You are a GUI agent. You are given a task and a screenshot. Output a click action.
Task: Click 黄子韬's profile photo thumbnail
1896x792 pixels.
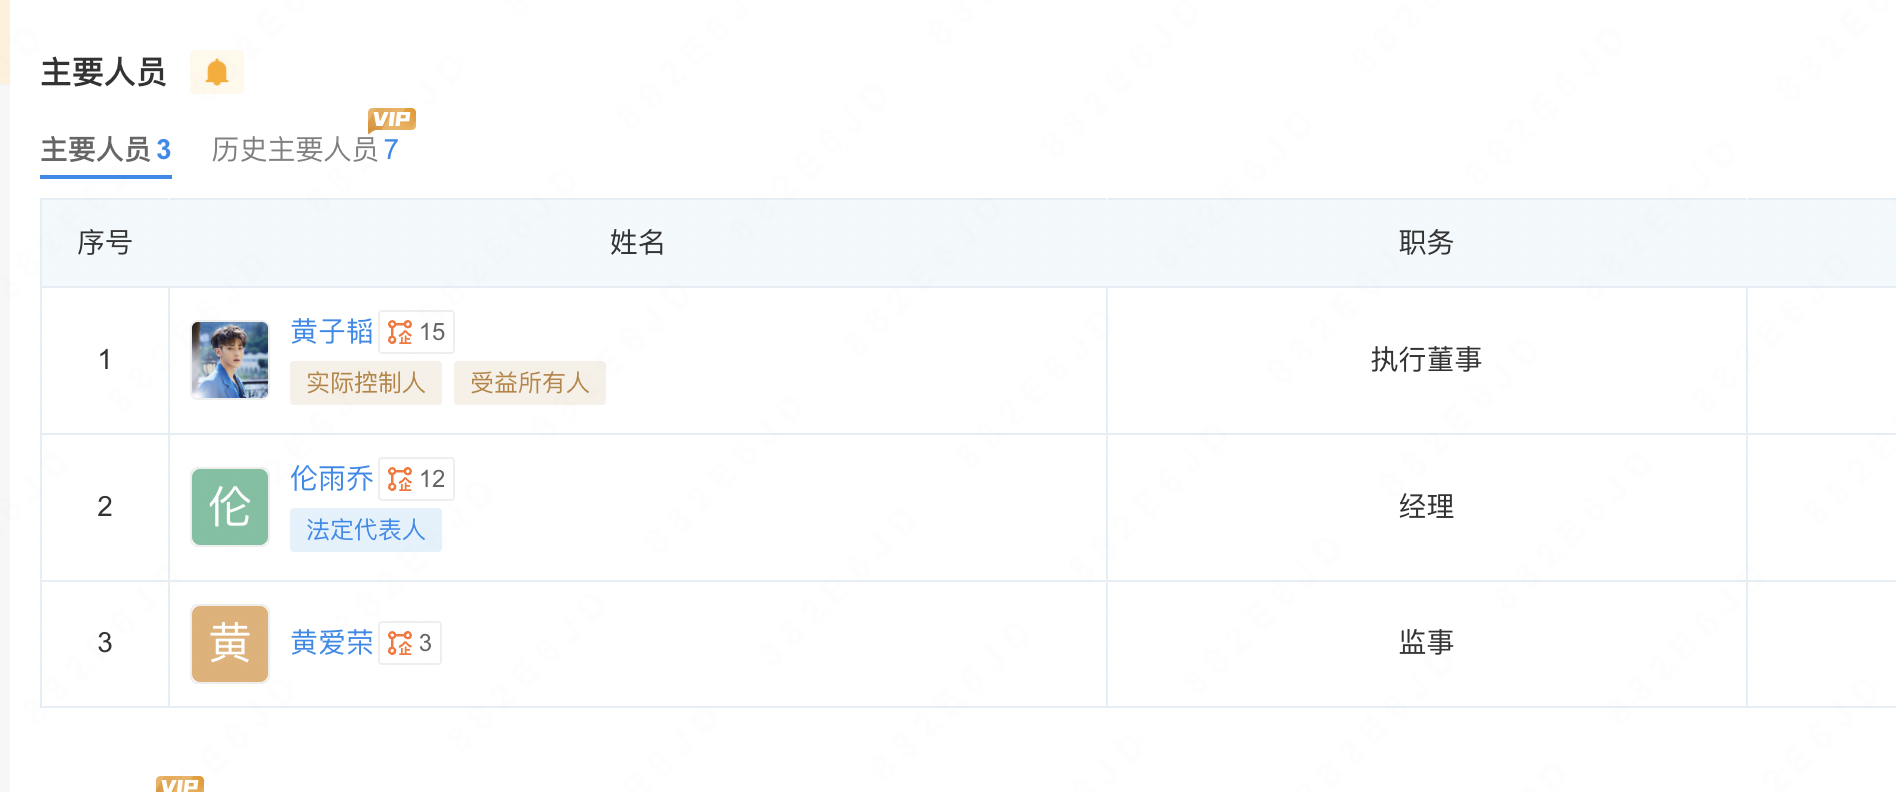pos(230,360)
